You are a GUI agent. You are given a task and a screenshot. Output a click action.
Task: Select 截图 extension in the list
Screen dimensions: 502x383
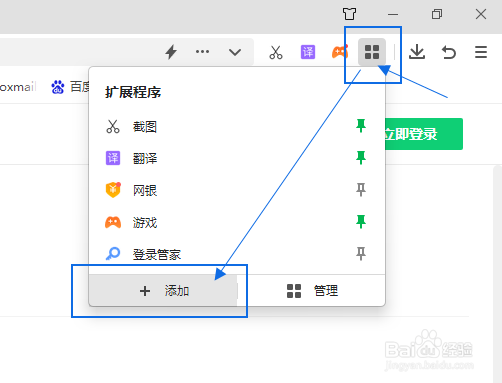tap(237, 127)
